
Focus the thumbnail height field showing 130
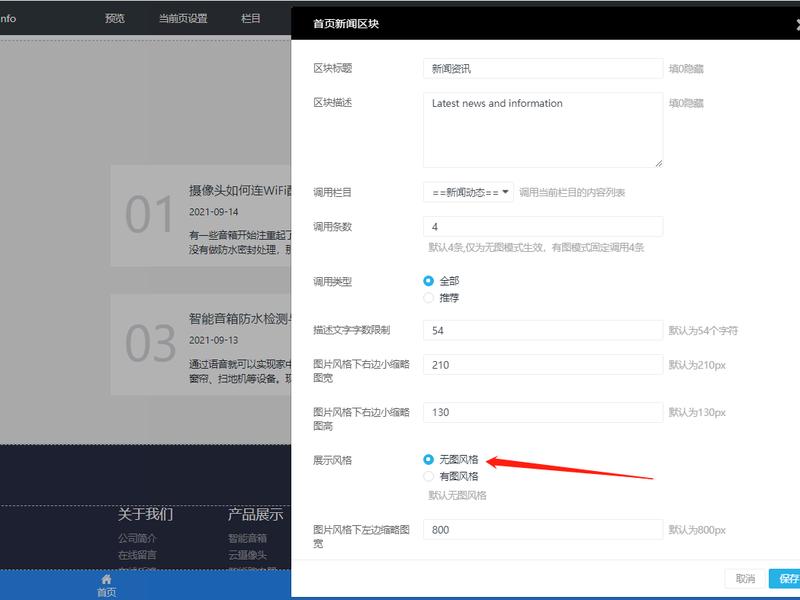(543, 412)
